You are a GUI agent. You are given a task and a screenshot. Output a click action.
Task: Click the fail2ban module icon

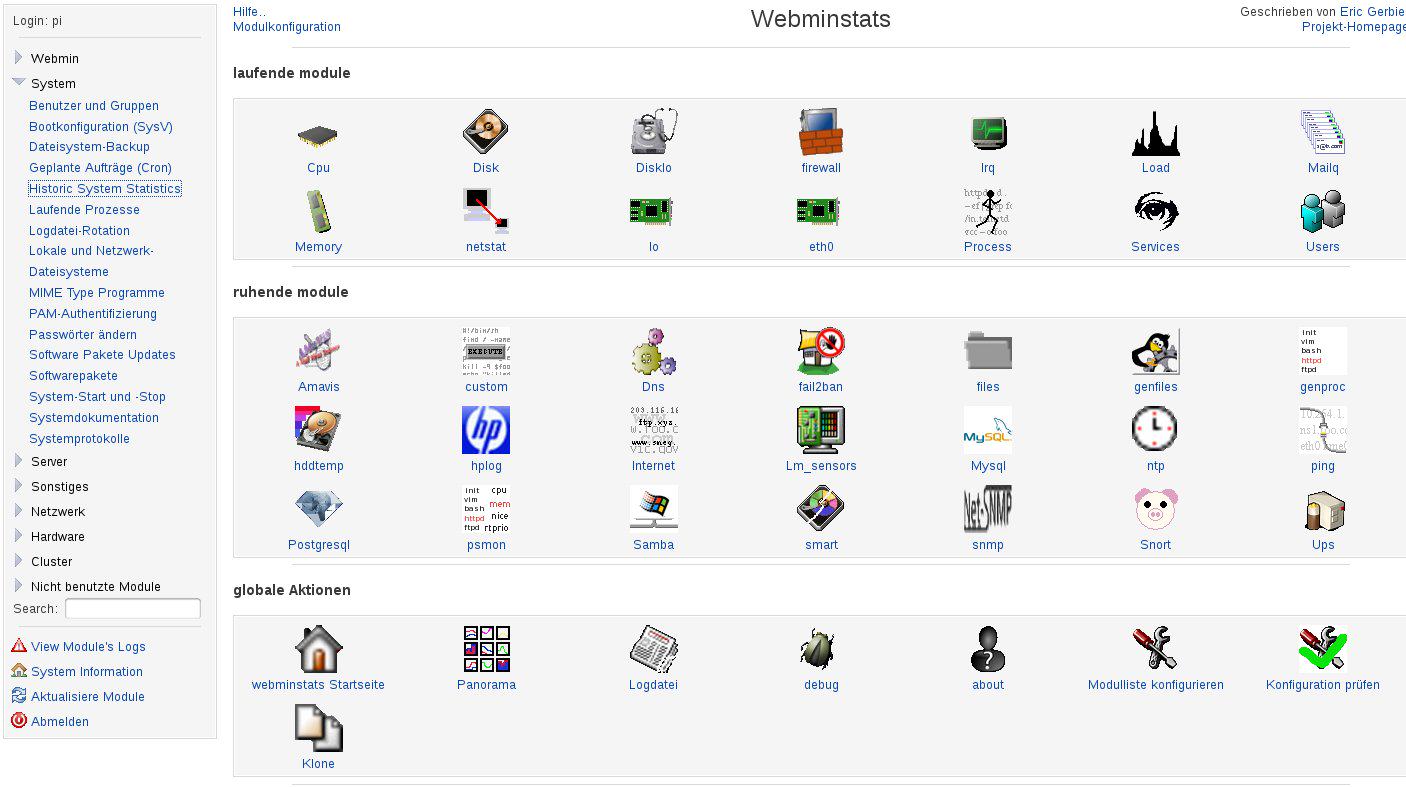click(821, 352)
